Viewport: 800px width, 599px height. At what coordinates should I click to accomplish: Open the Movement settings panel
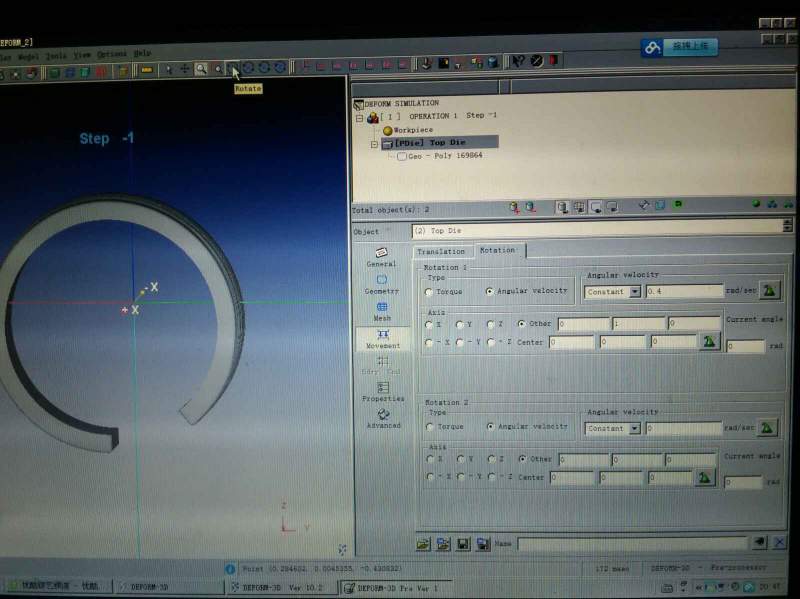383,339
